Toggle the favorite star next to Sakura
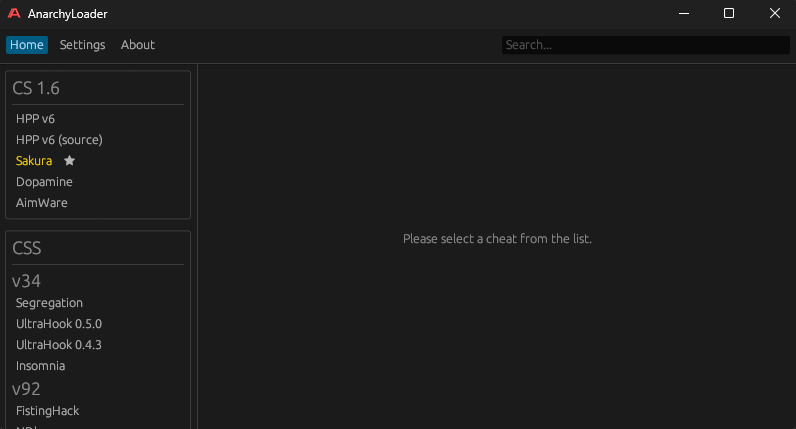796x429 pixels. point(70,160)
